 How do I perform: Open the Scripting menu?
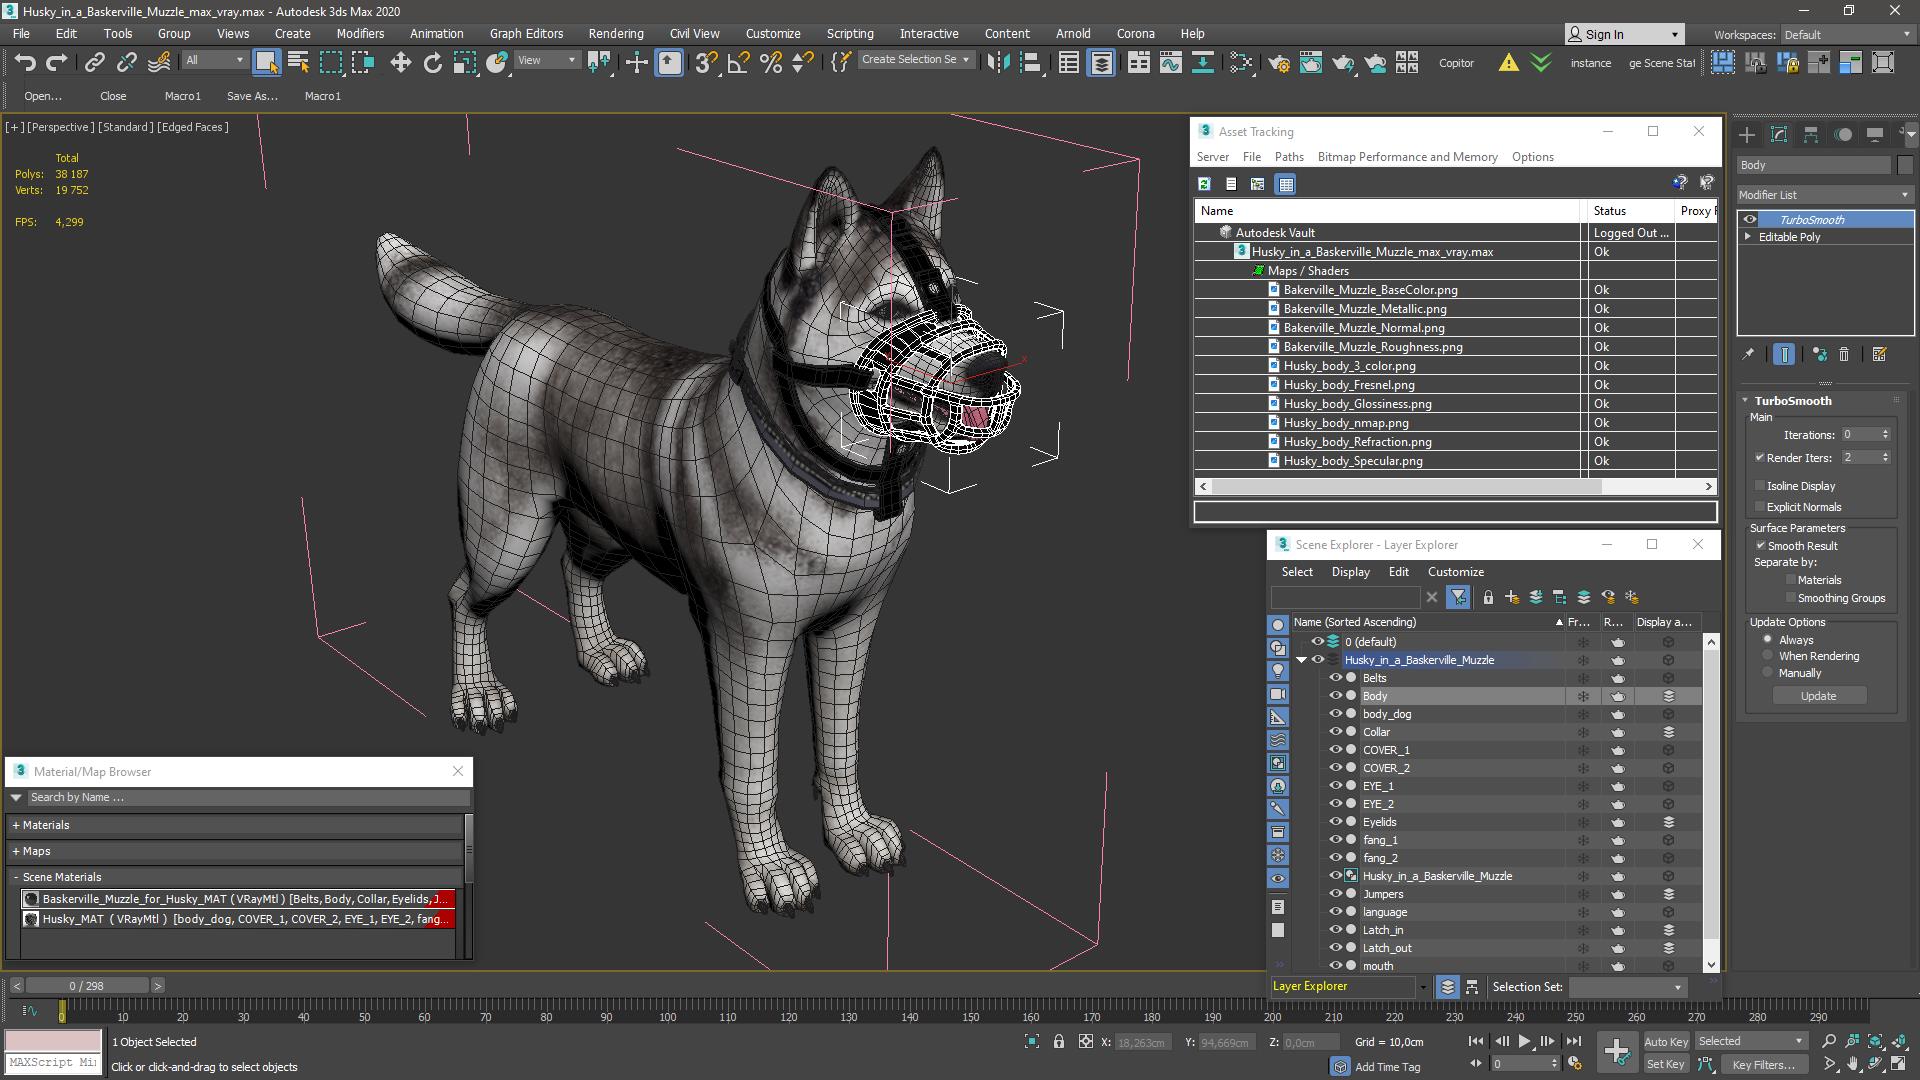(850, 33)
